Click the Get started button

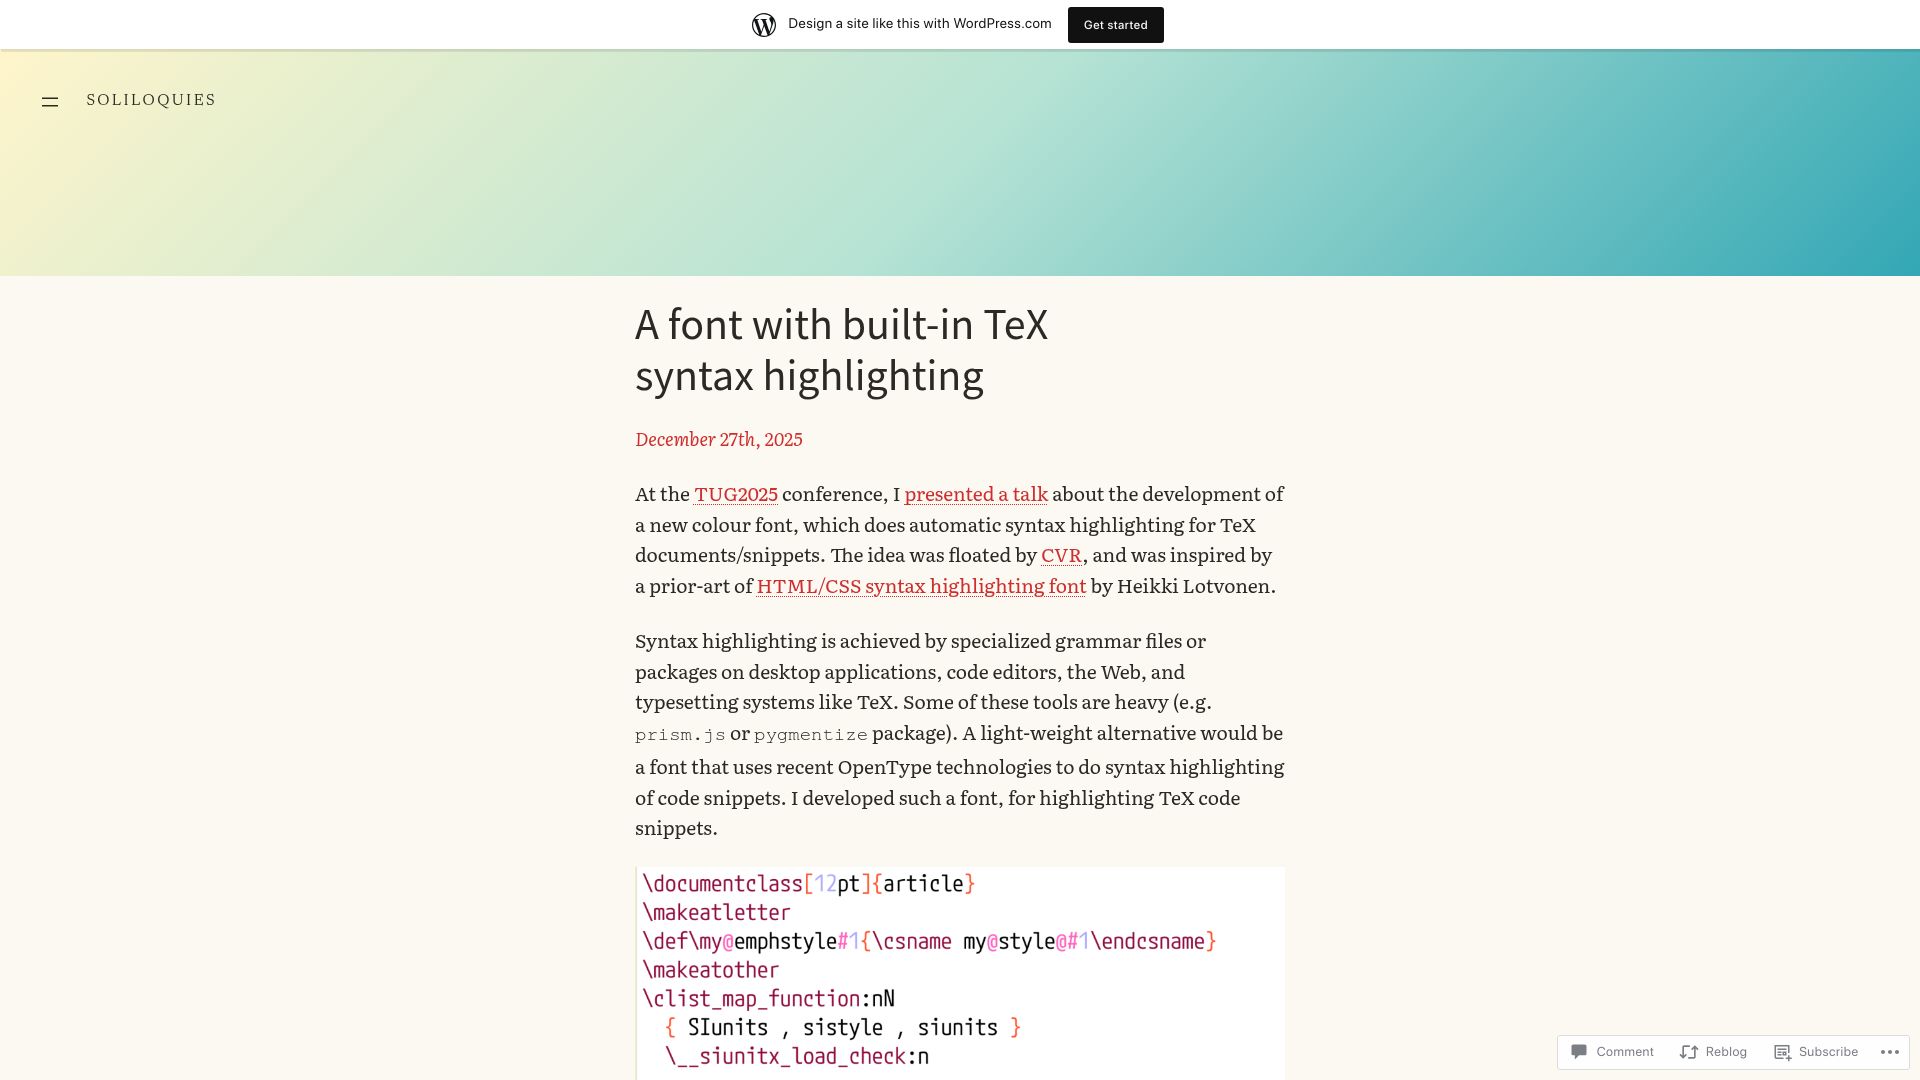point(1115,25)
